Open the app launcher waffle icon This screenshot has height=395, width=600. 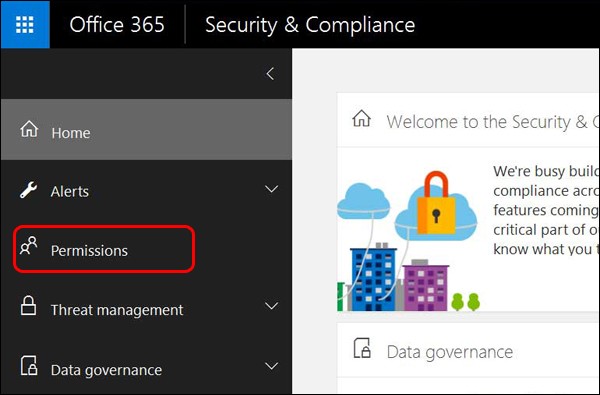click(25, 24)
